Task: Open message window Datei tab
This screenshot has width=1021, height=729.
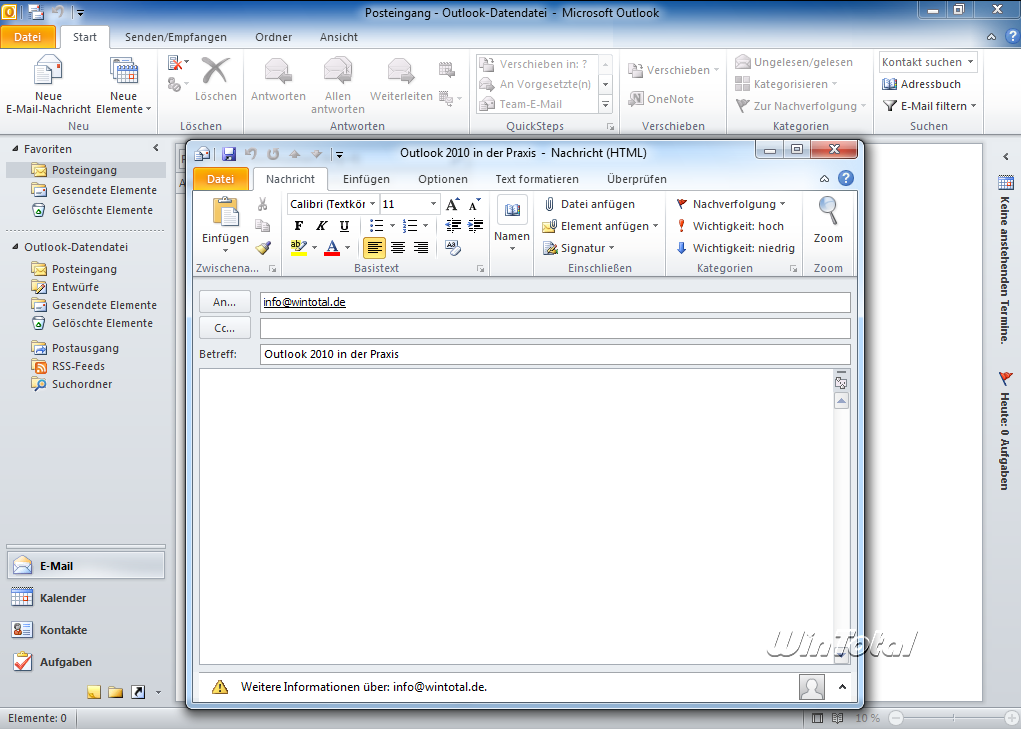Action: click(221, 179)
